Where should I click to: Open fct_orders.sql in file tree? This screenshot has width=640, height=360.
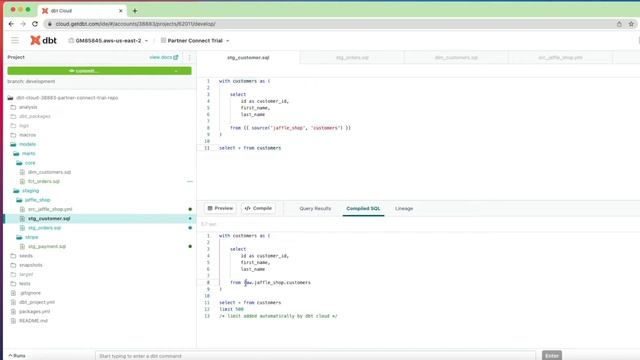pyautogui.click(x=44, y=181)
